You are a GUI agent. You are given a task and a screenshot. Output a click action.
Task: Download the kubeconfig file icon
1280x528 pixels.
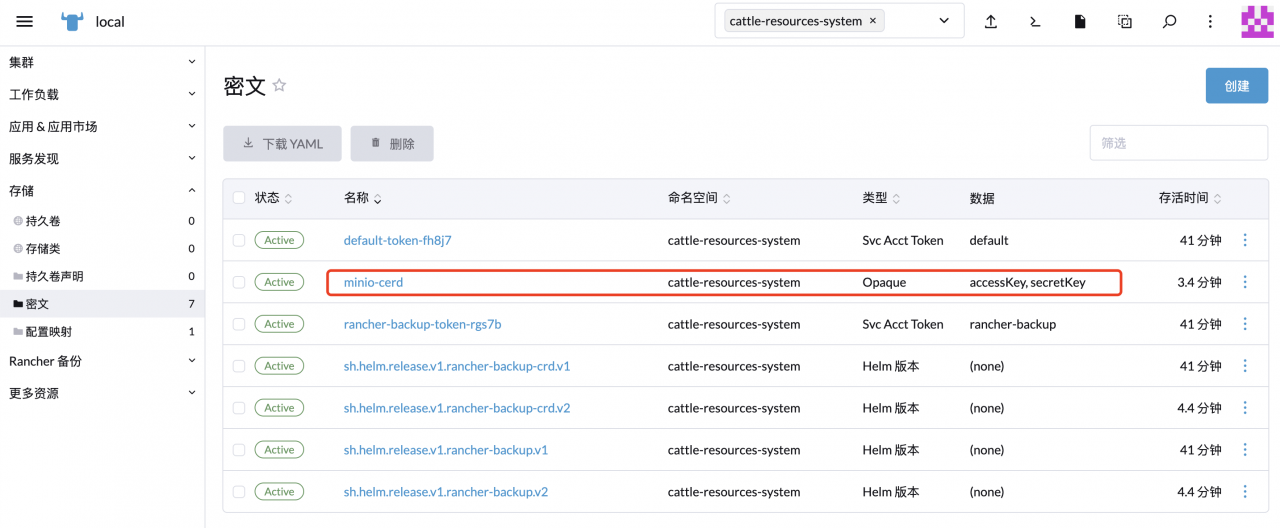pos(1080,21)
